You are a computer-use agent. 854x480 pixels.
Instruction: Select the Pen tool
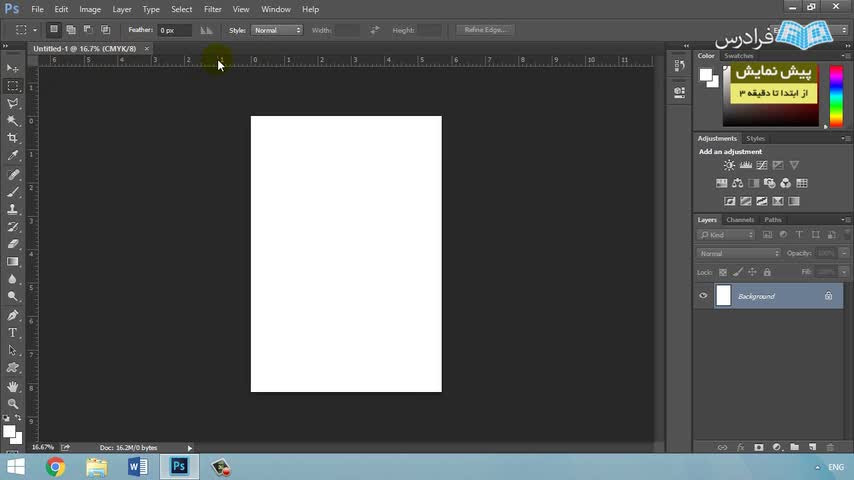tap(13, 315)
